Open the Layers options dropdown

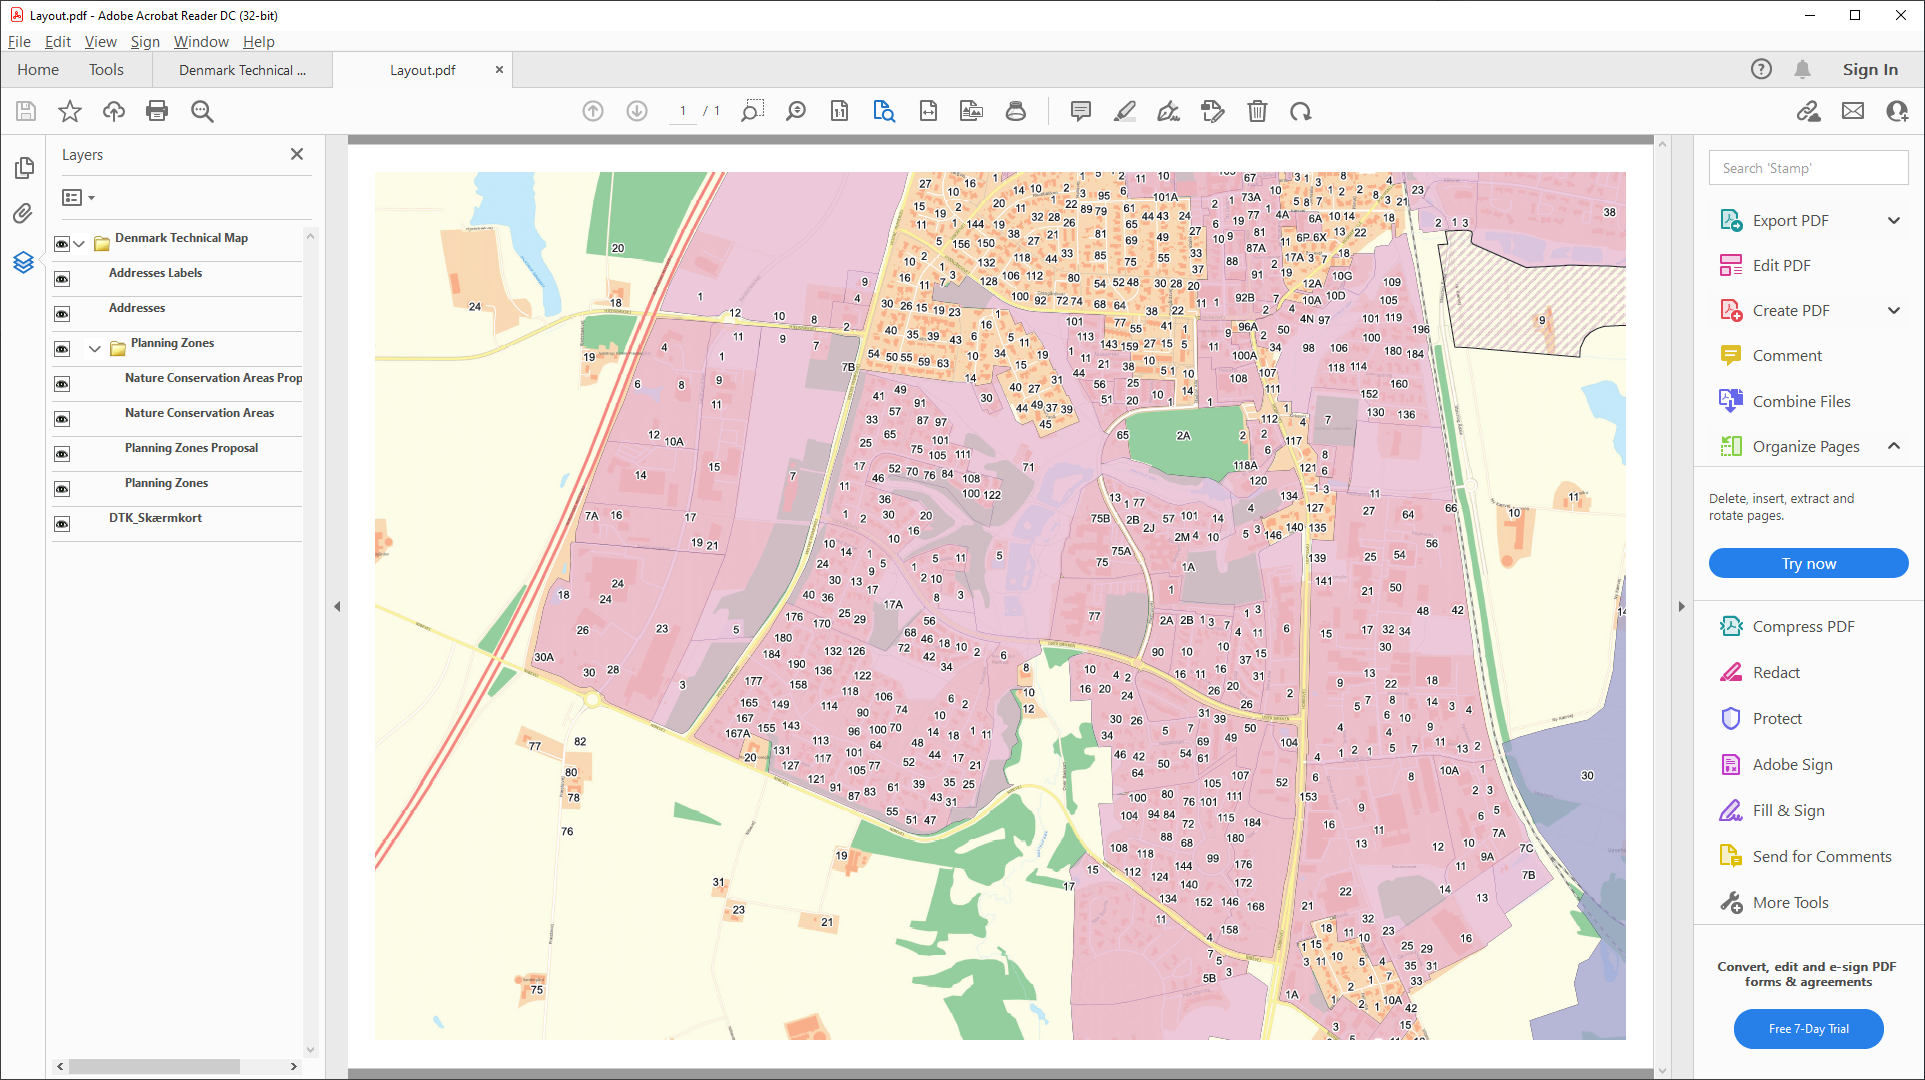pyautogui.click(x=78, y=198)
